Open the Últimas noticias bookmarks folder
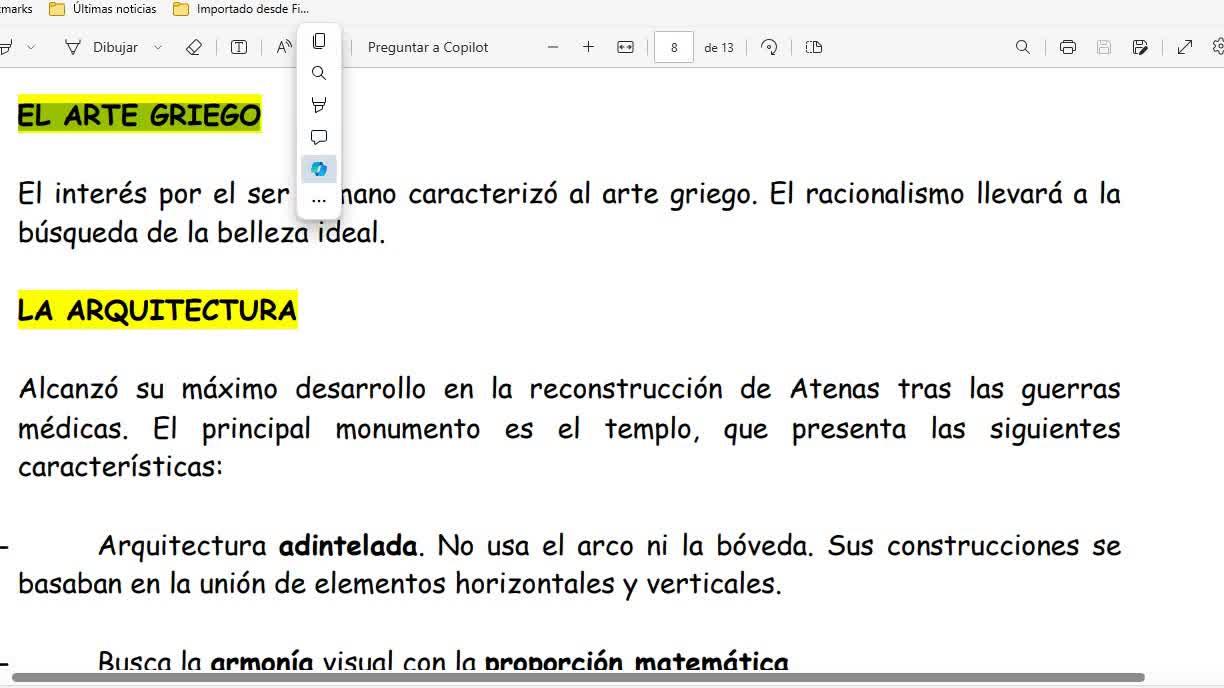 click(103, 9)
